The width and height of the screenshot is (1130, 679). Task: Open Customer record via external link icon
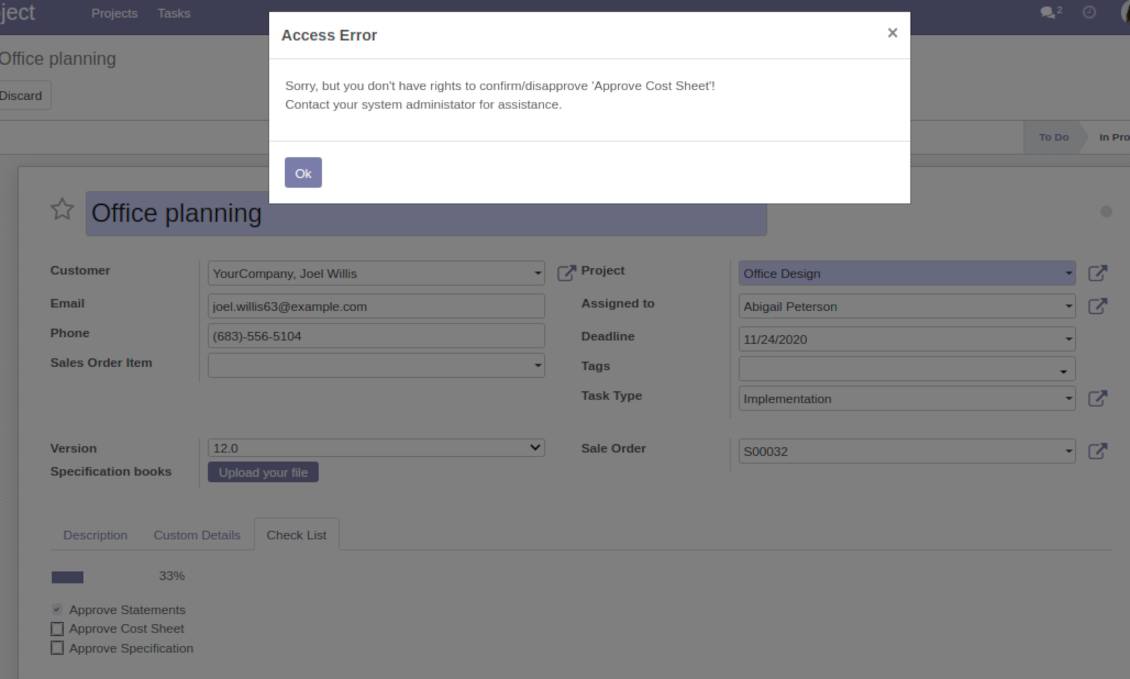click(x=566, y=273)
